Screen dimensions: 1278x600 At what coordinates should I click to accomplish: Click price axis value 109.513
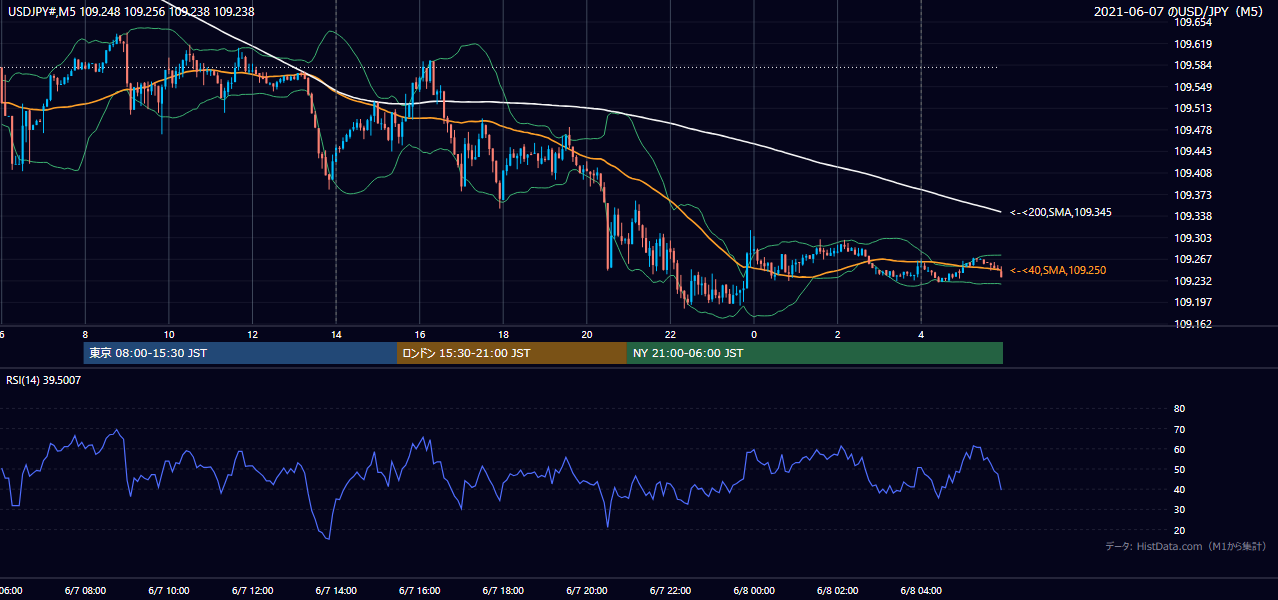[1194, 108]
